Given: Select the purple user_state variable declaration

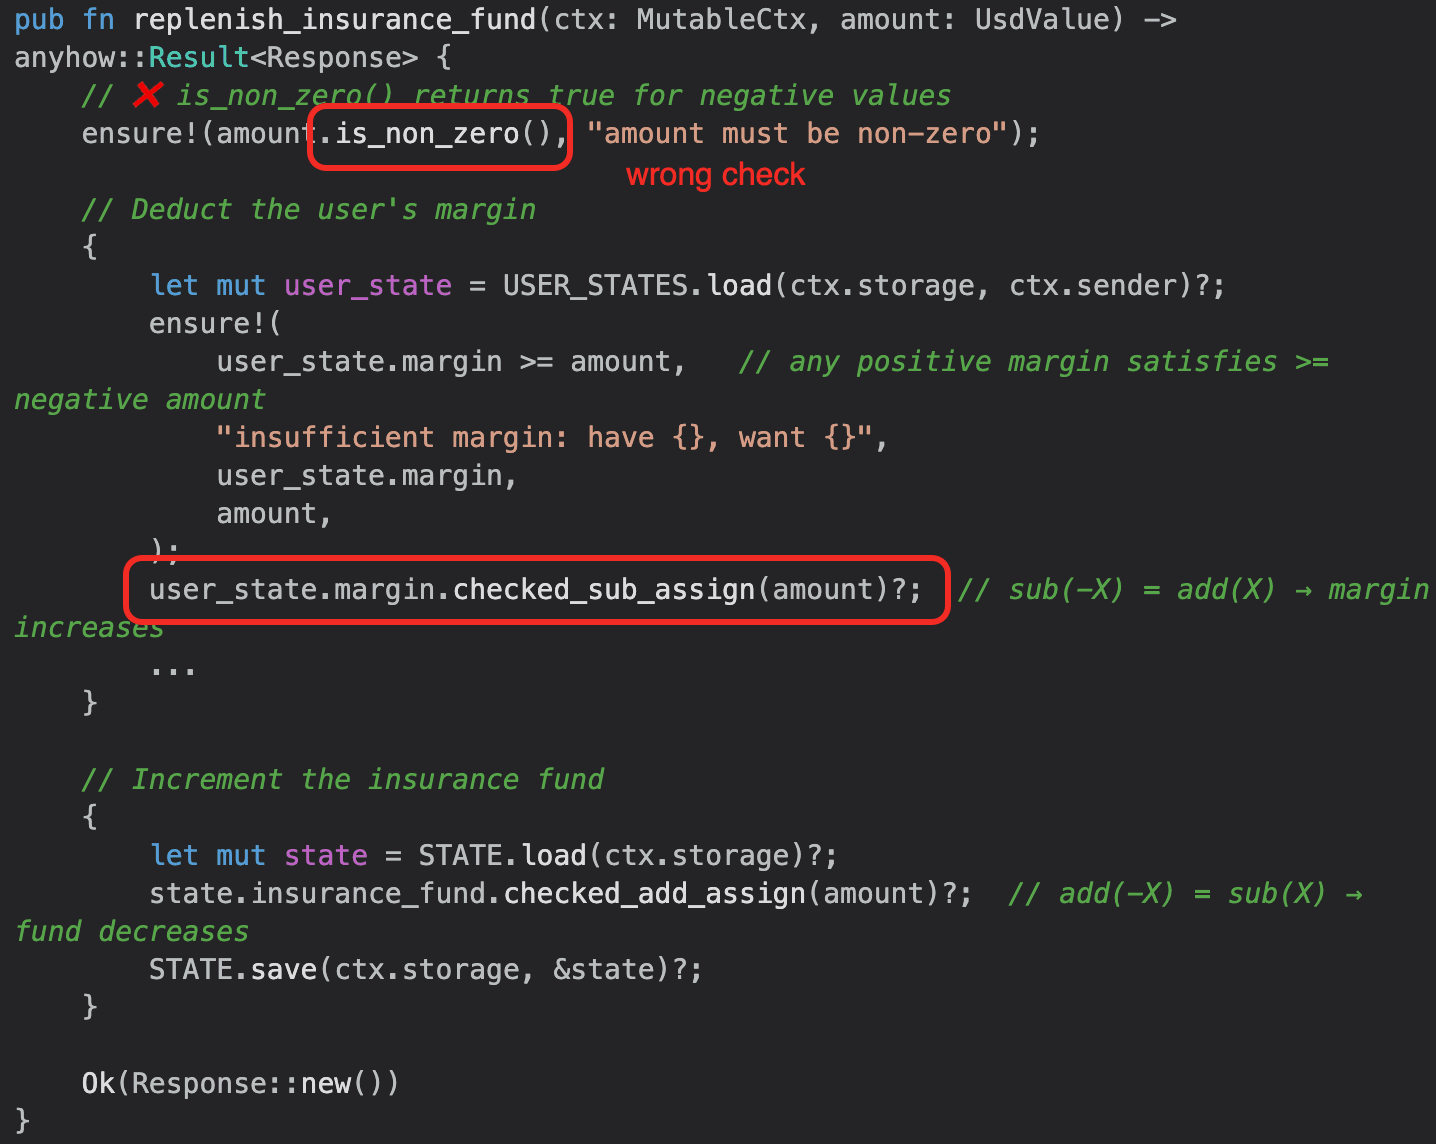Looking at the screenshot, I should pyautogui.click(x=367, y=286).
